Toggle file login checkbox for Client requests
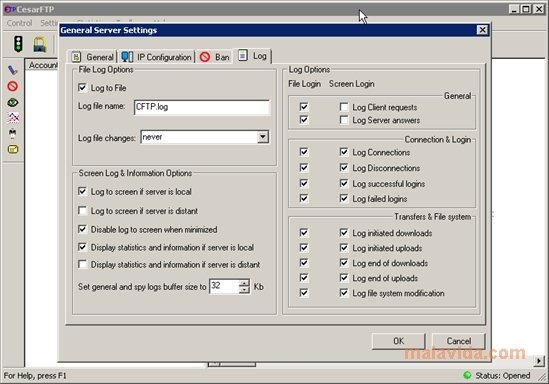Image resolution: width=549 pixels, height=384 pixels. pos(304,106)
